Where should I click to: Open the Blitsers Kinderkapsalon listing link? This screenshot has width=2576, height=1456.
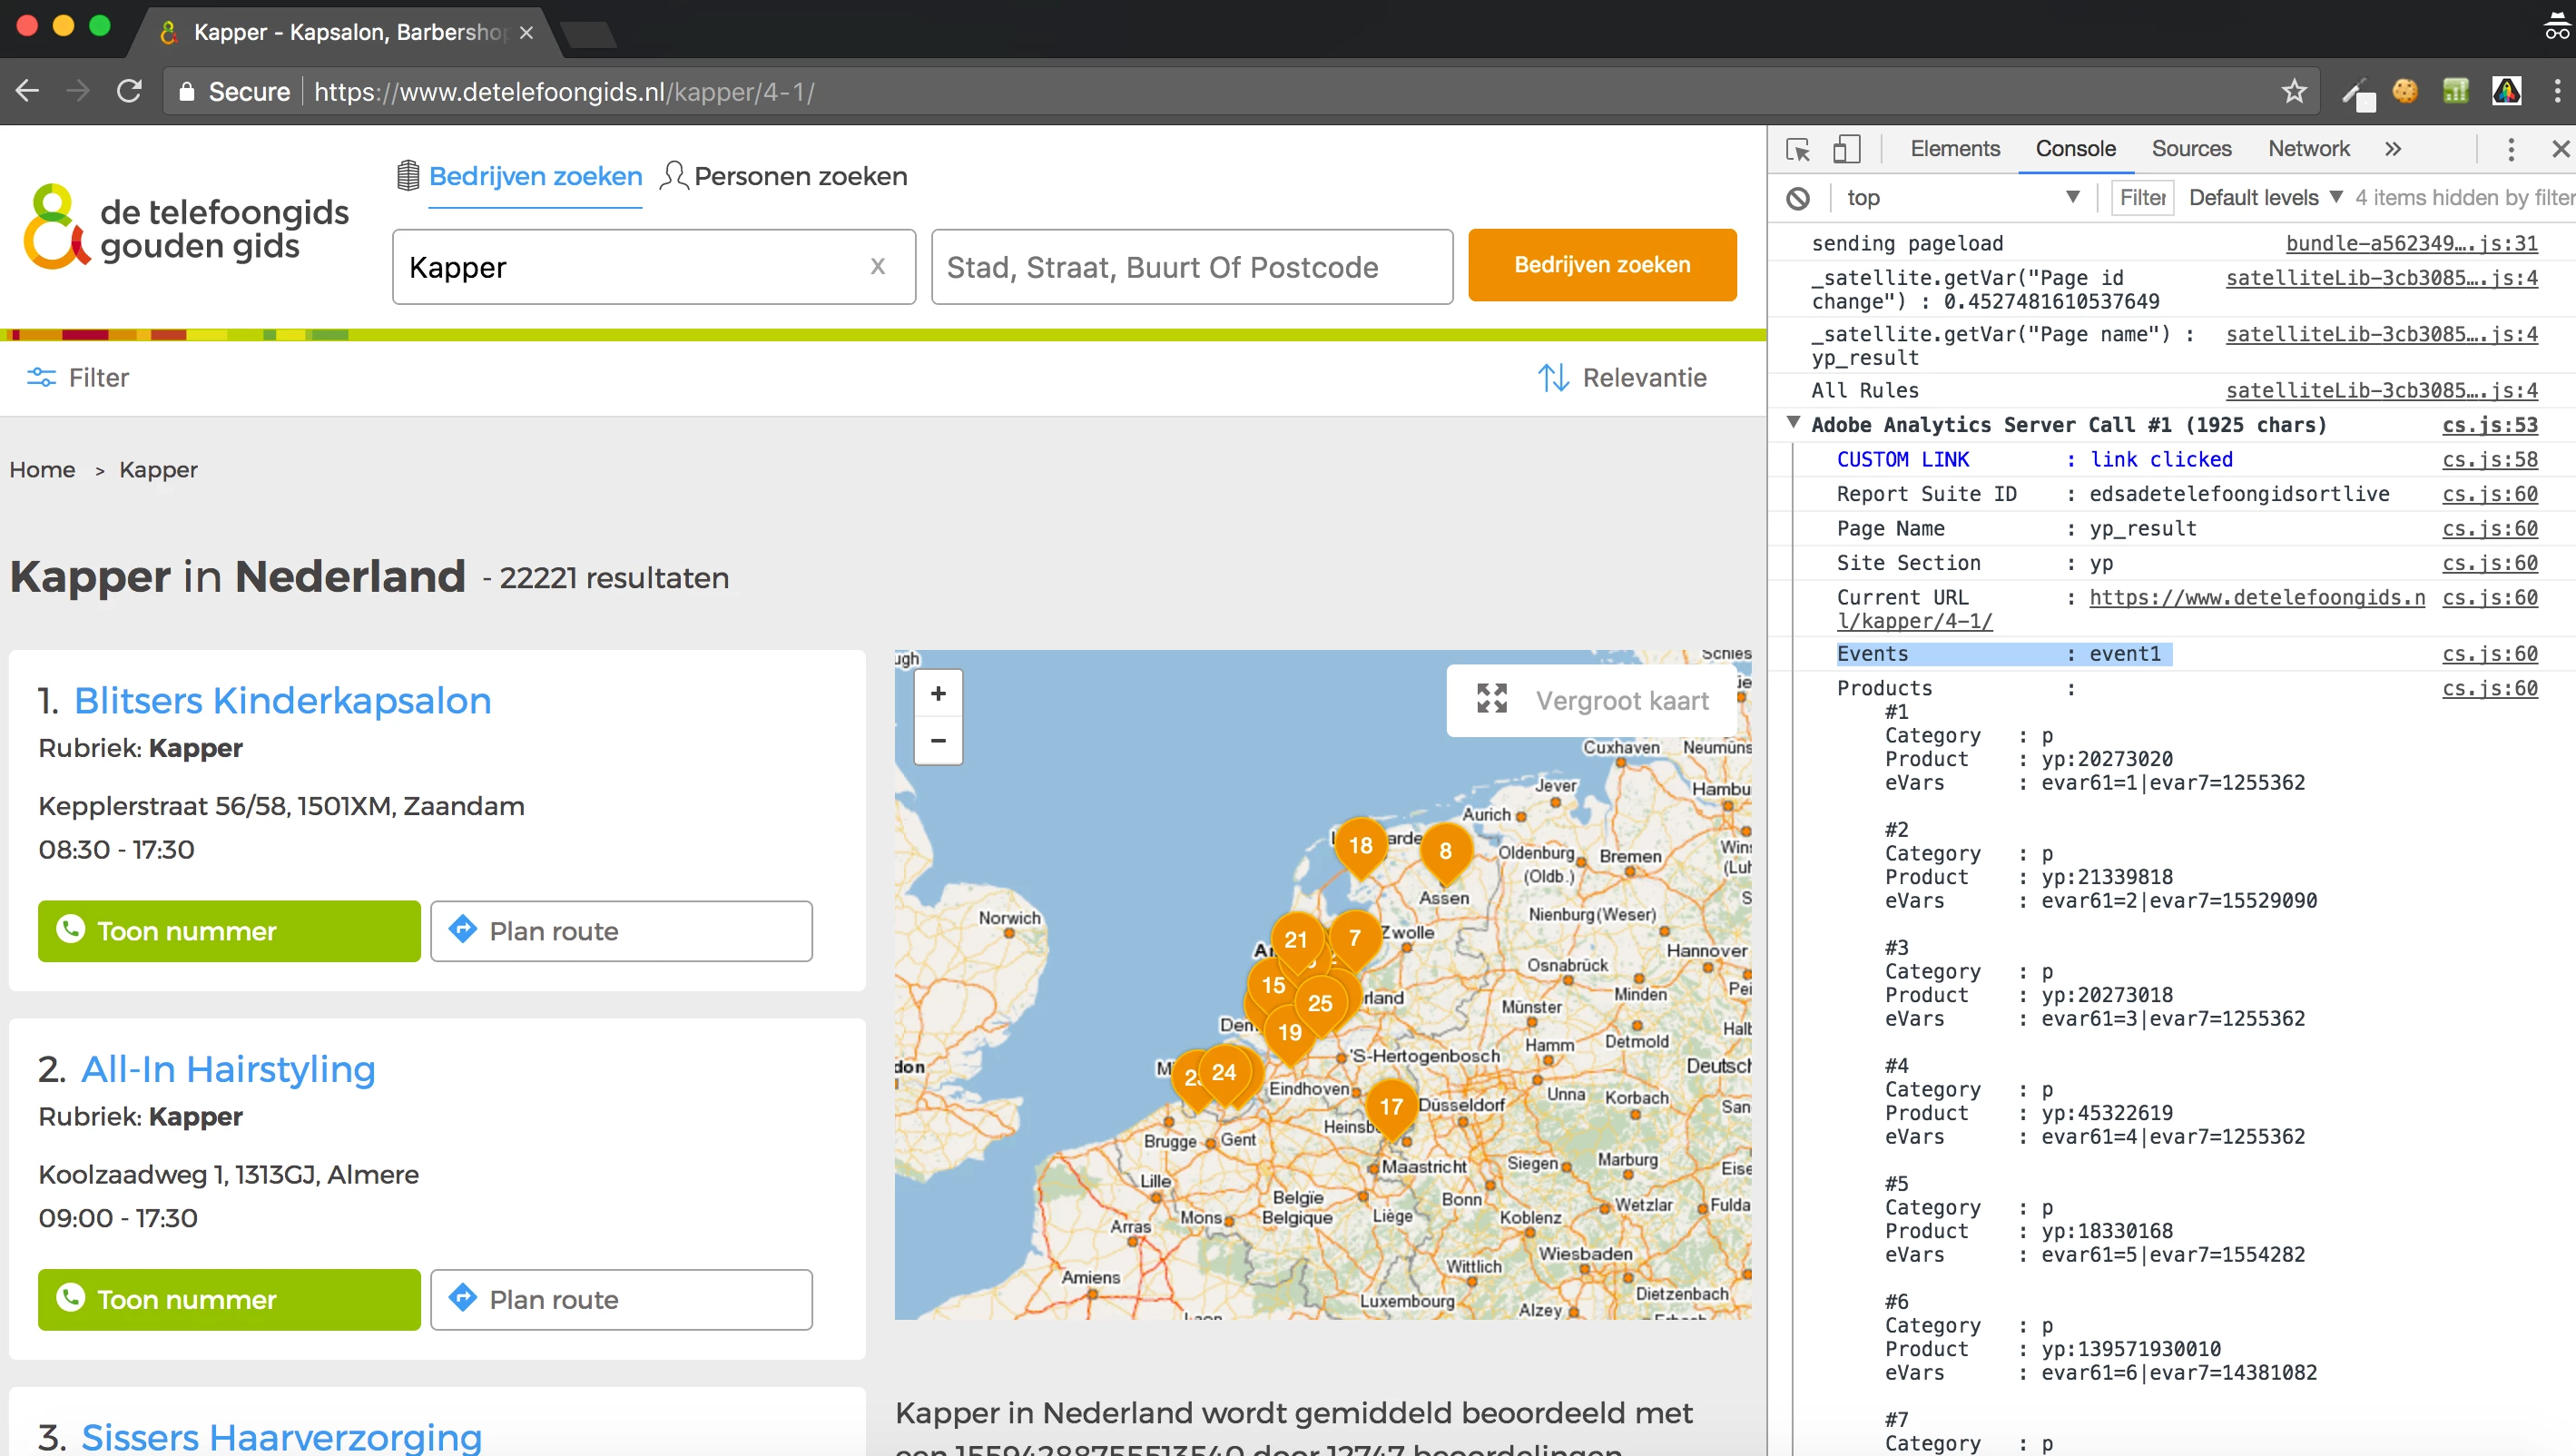coord(283,700)
